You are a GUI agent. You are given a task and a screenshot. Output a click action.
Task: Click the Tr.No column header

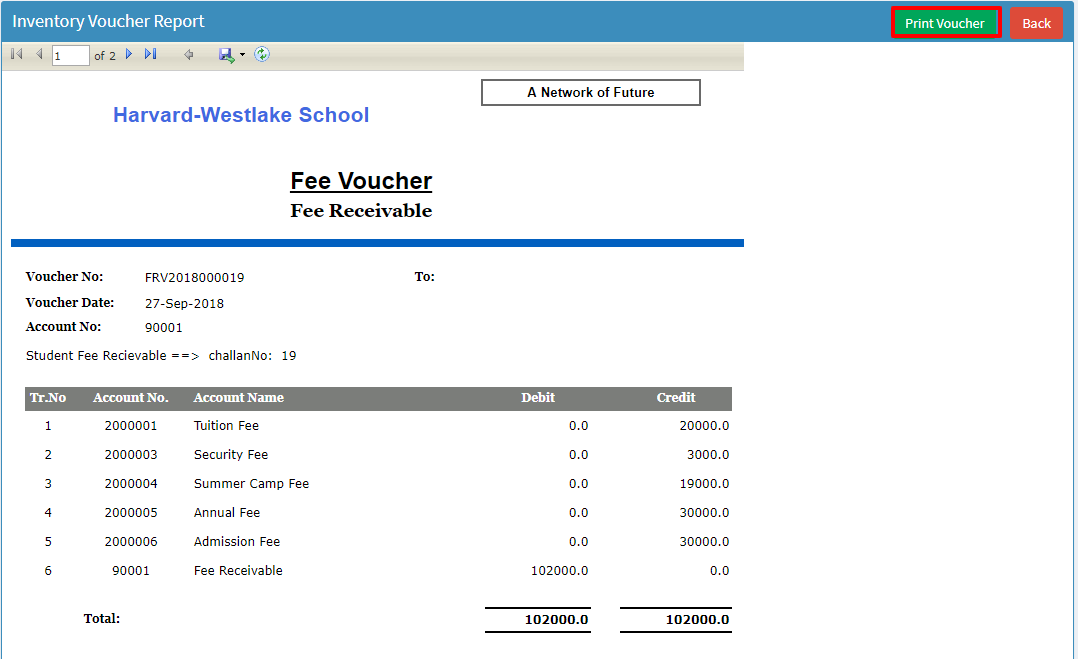pos(47,398)
